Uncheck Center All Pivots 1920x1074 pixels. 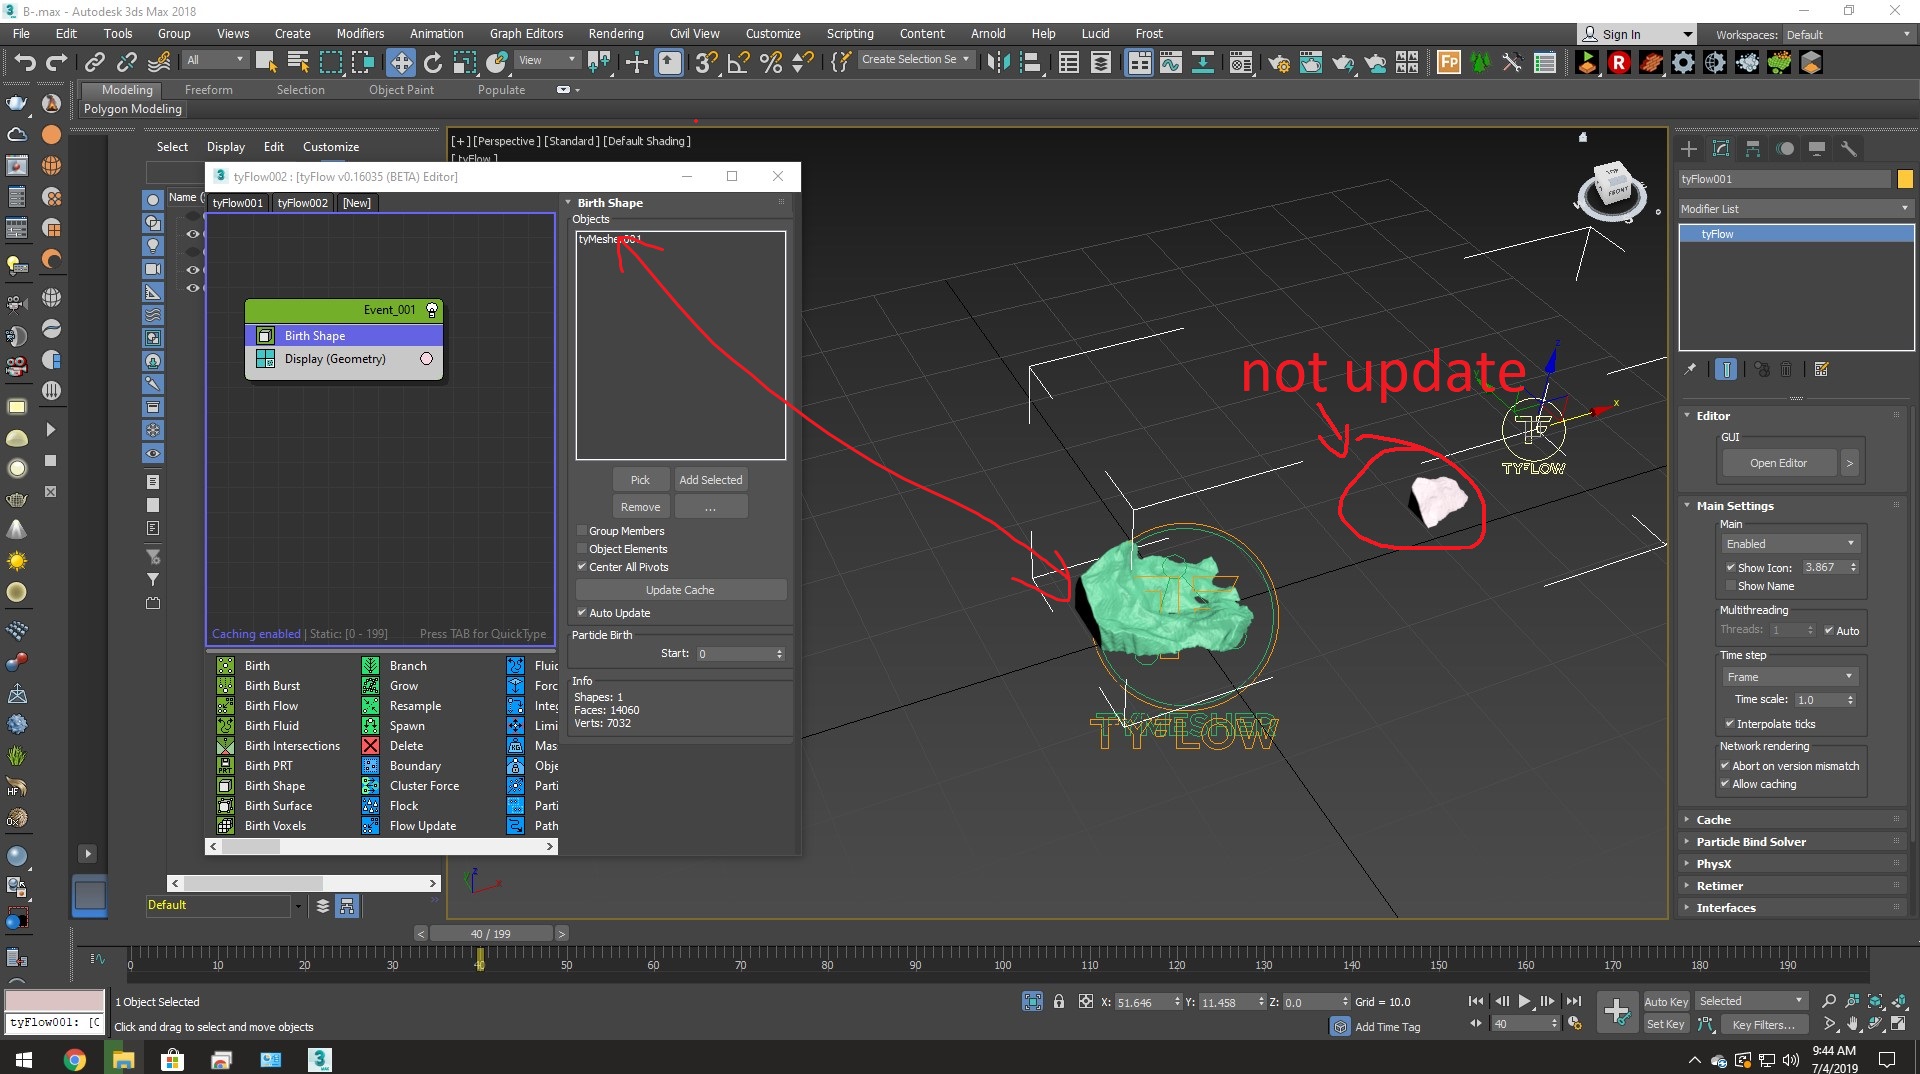[582, 567]
